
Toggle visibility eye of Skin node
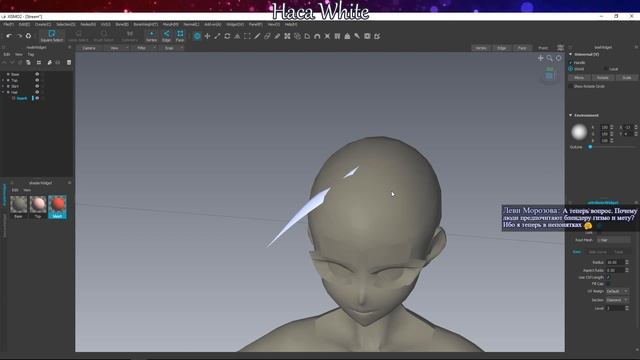(37, 86)
